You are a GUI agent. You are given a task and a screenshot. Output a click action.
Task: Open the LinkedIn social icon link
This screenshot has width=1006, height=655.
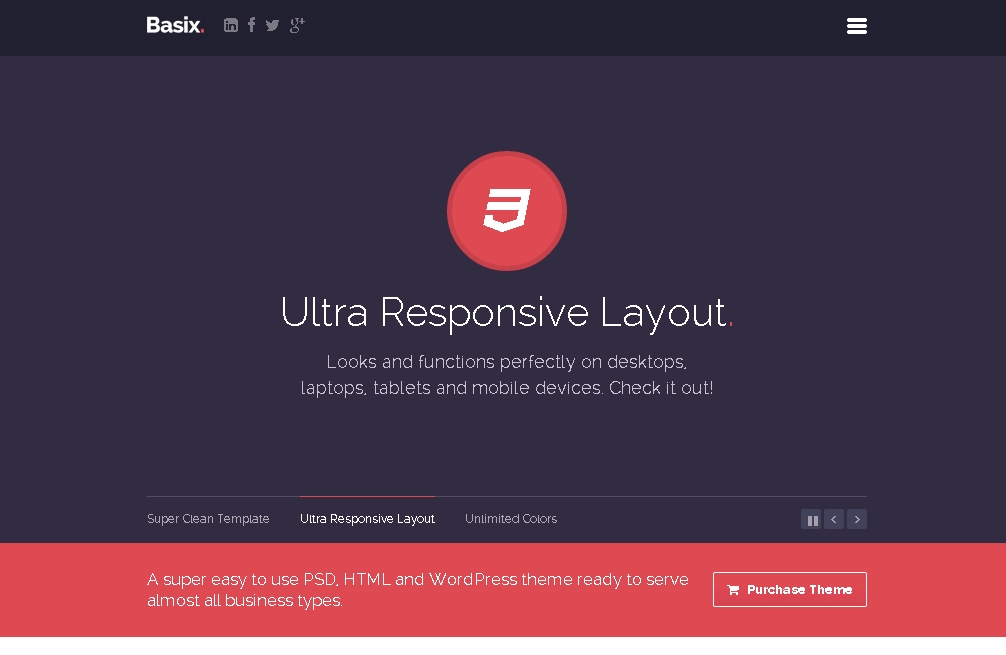pos(231,25)
